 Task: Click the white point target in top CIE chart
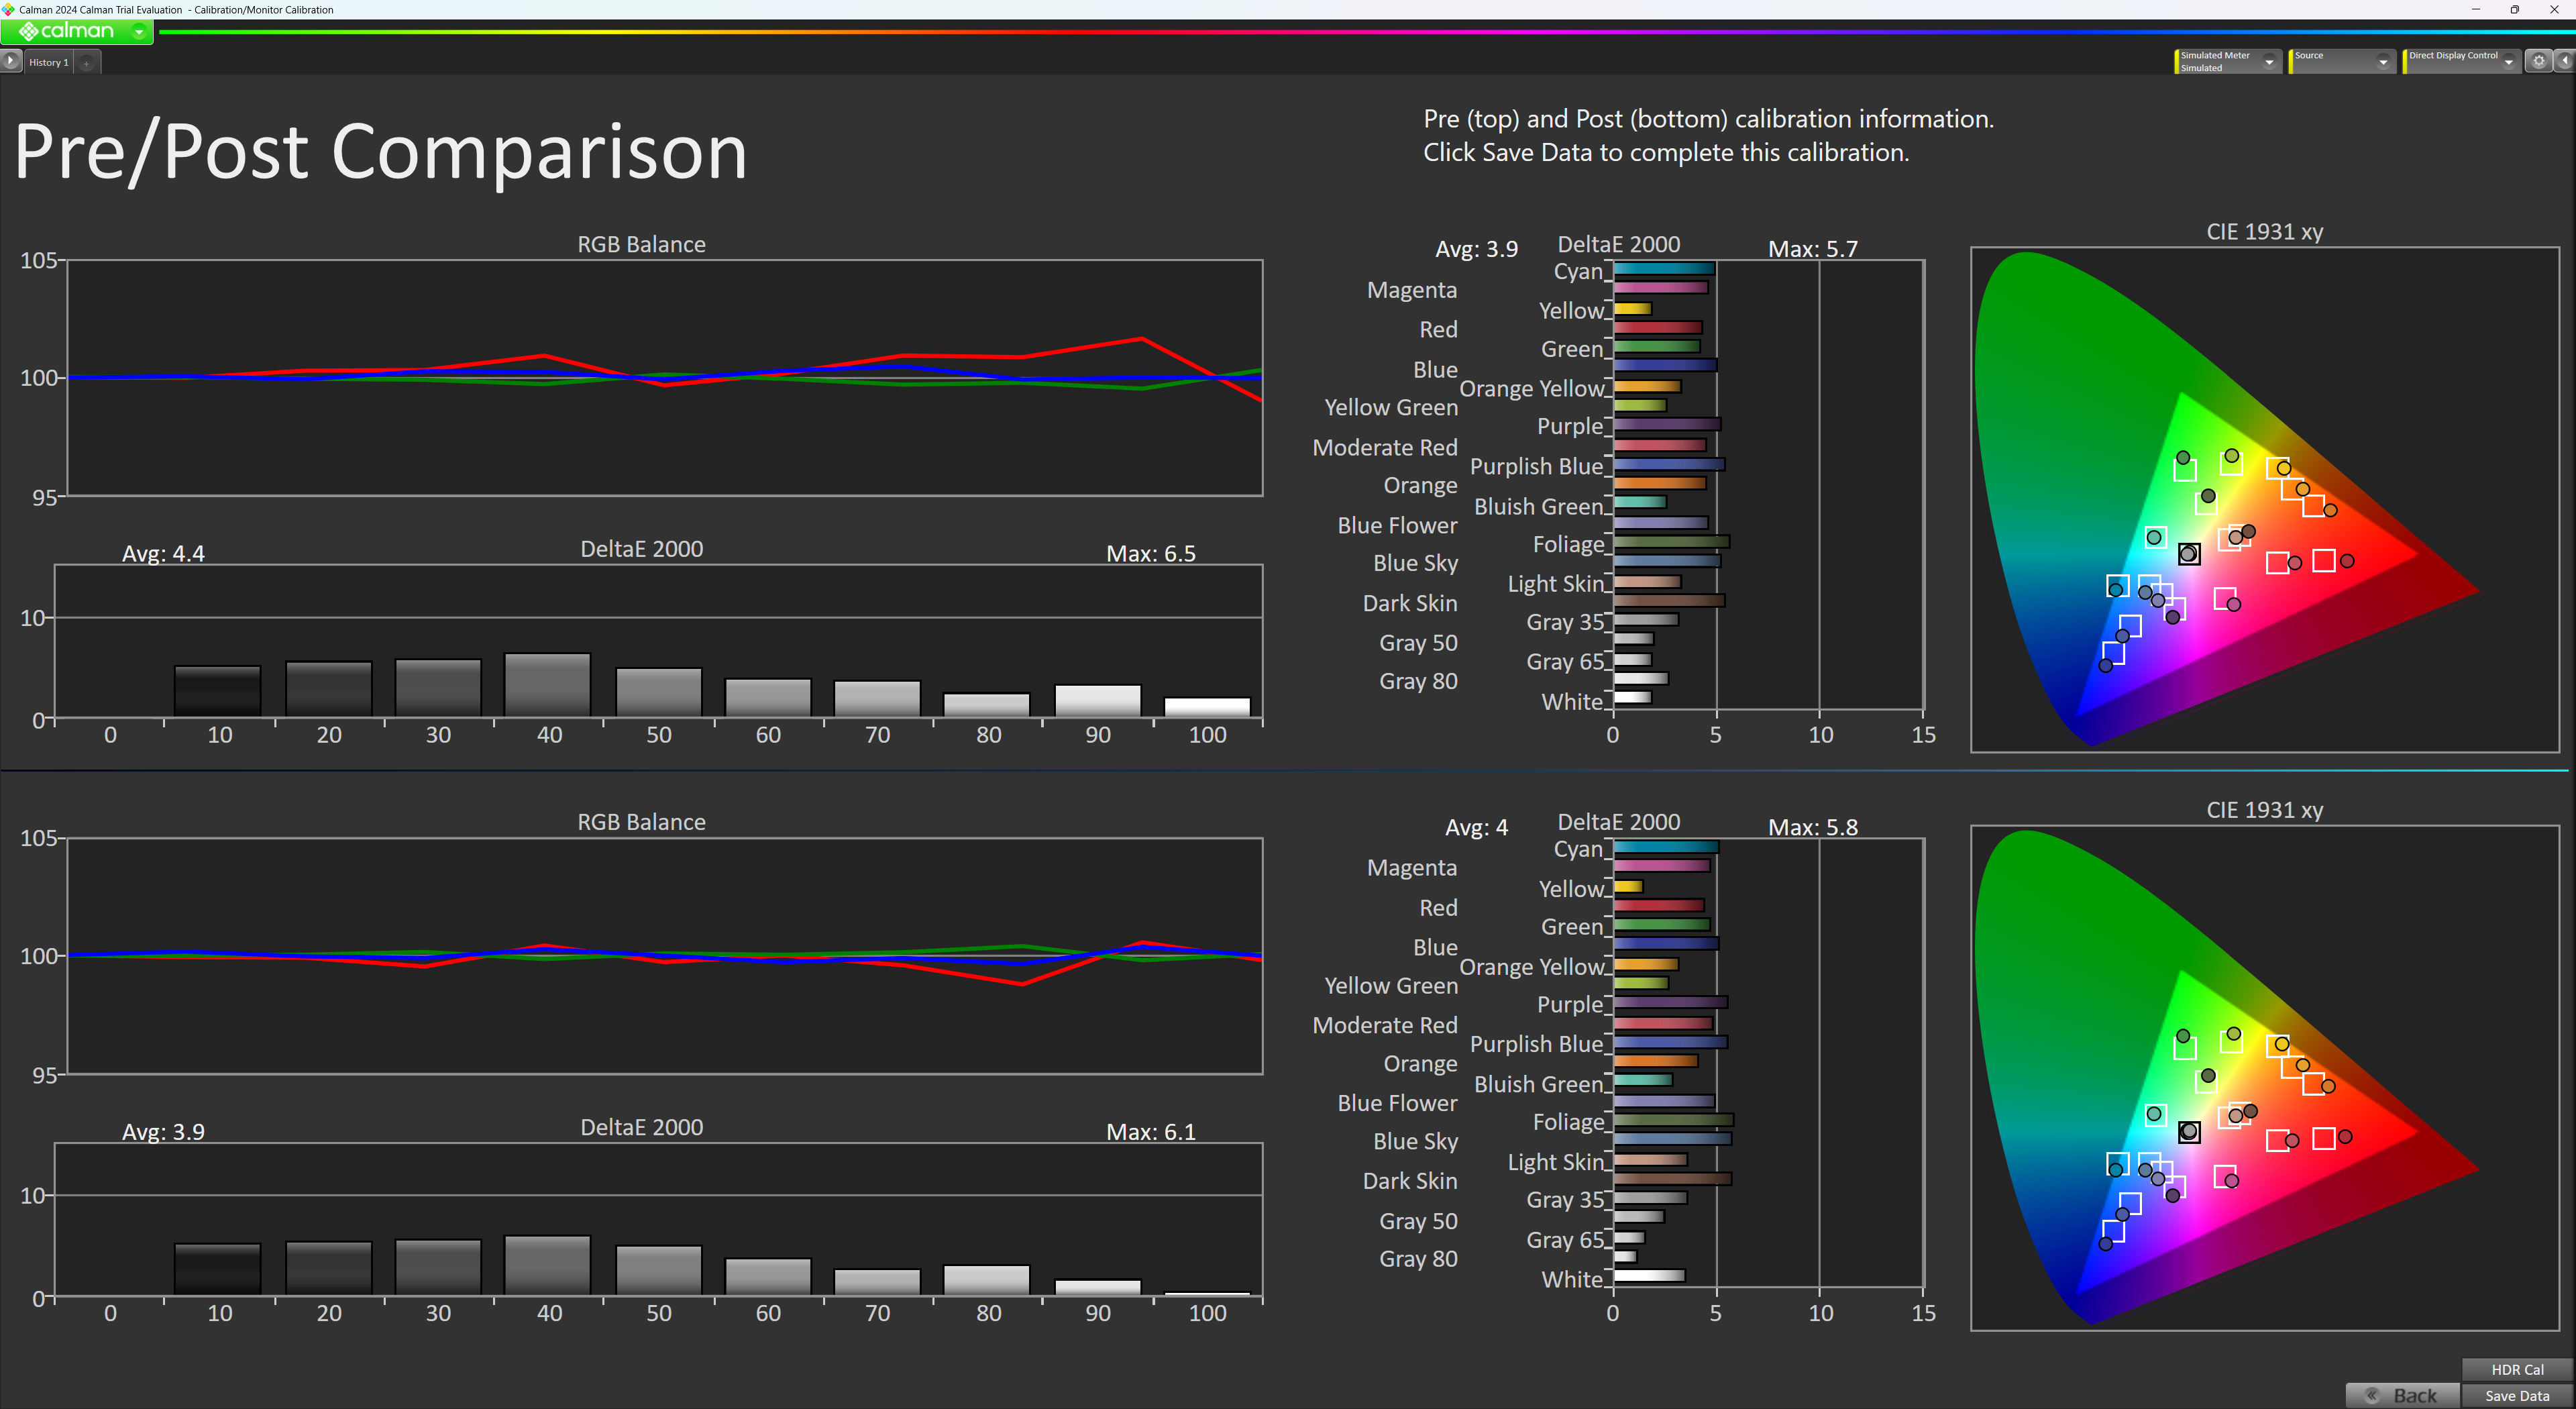click(2189, 554)
